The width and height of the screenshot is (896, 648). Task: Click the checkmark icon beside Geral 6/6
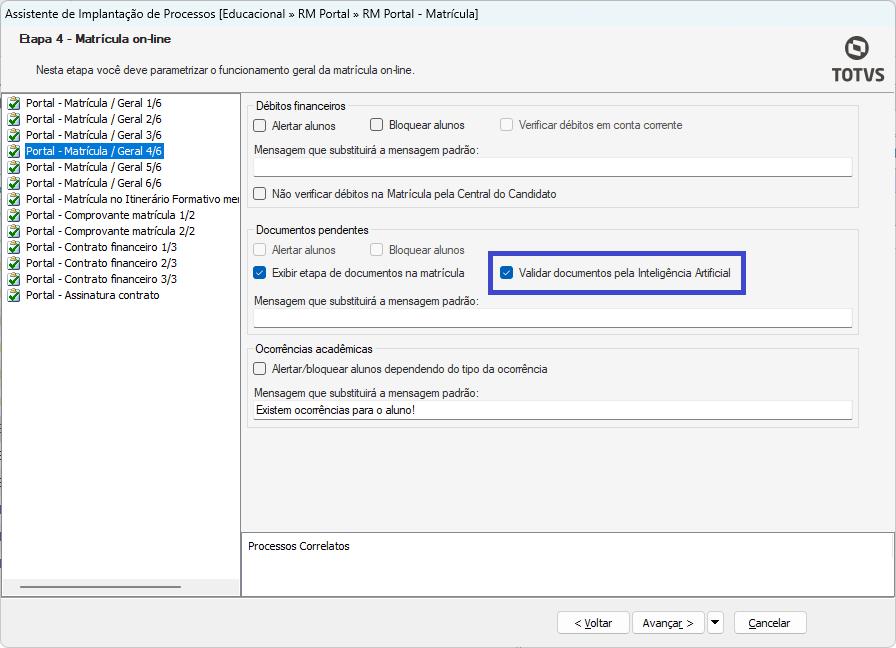[x=14, y=183]
